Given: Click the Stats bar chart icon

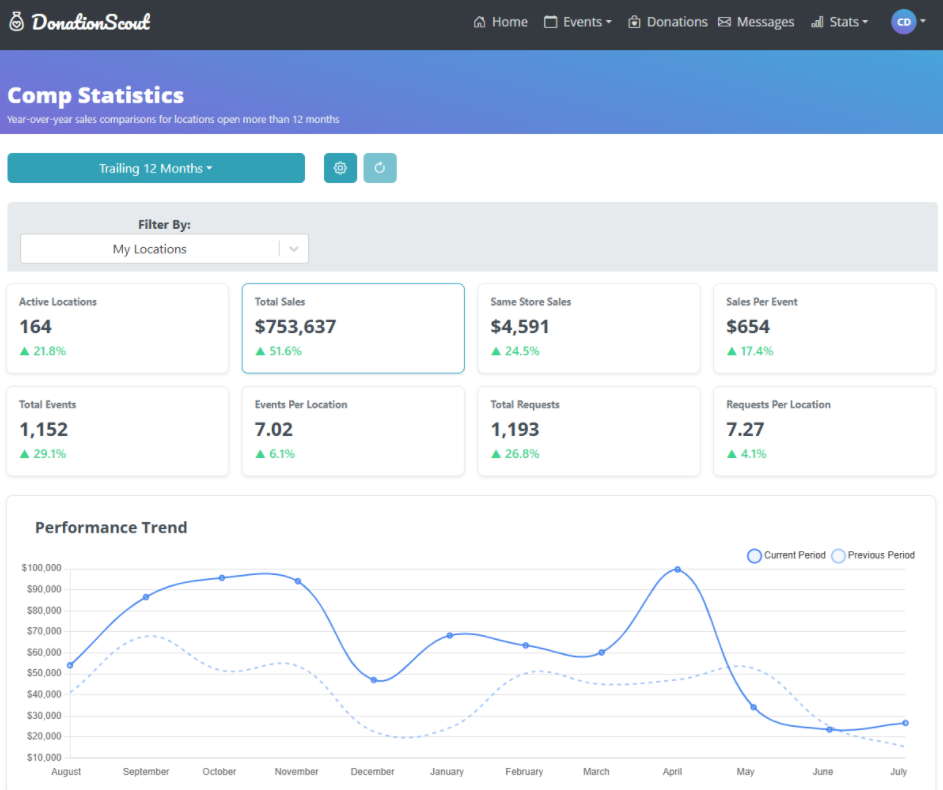Looking at the screenshot, I should [x=817, y=22].
